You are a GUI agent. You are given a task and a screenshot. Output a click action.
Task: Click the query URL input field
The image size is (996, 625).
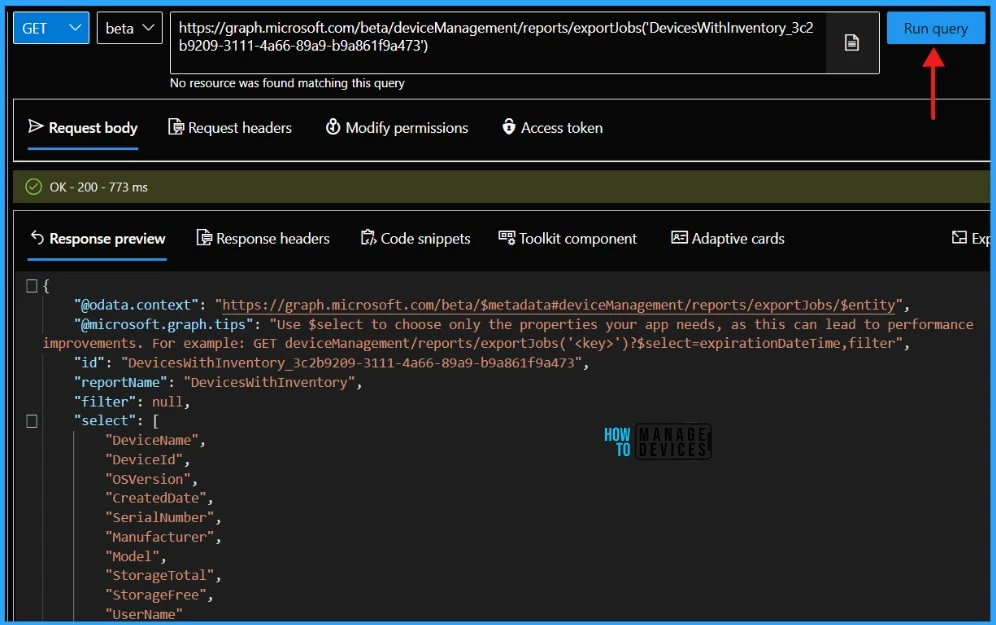click(497, 43)
